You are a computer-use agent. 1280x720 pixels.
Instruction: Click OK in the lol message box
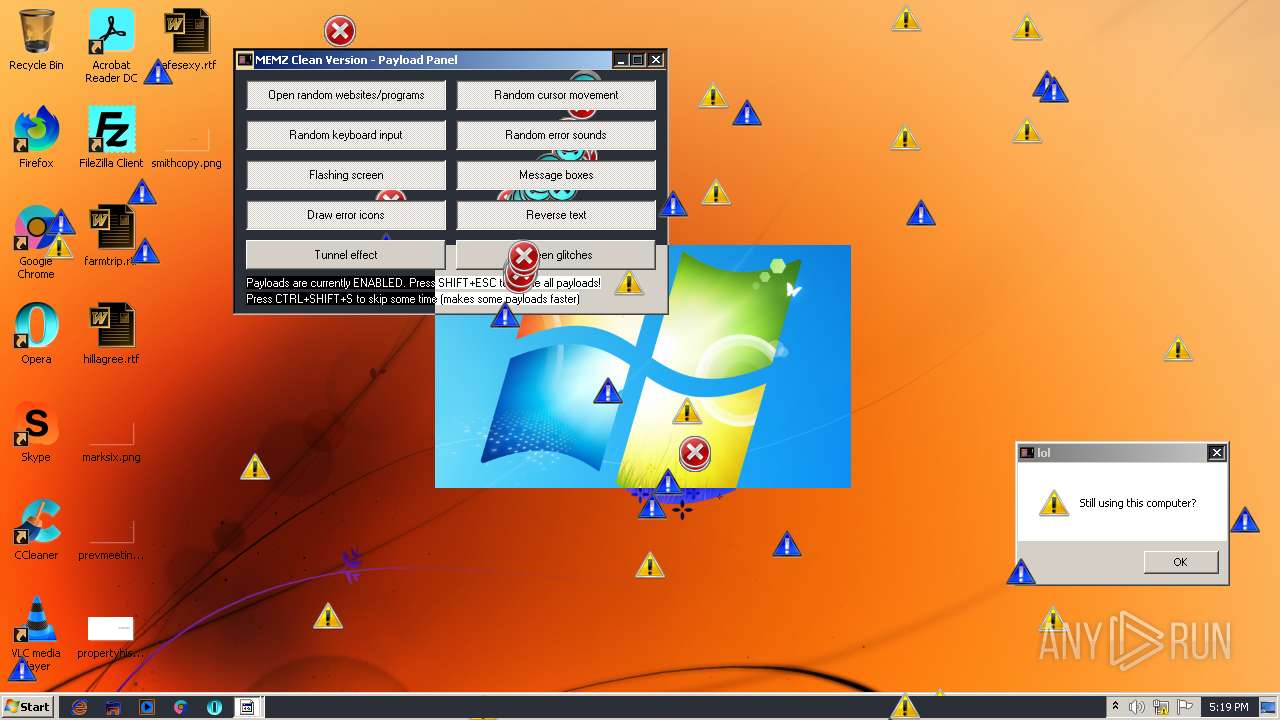pyautogui.click(x=1181, y=562)
